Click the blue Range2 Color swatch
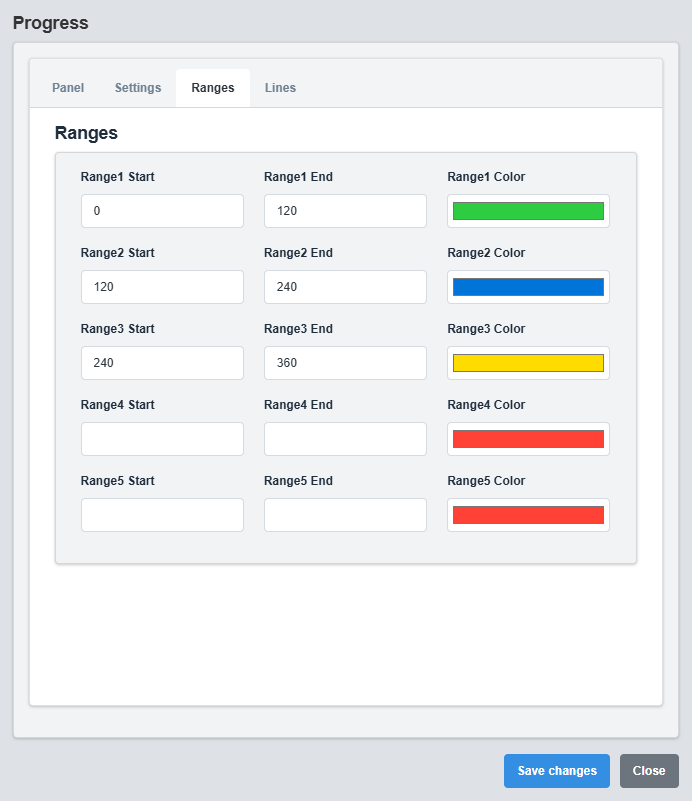692x801 pixels. [528, 287]
